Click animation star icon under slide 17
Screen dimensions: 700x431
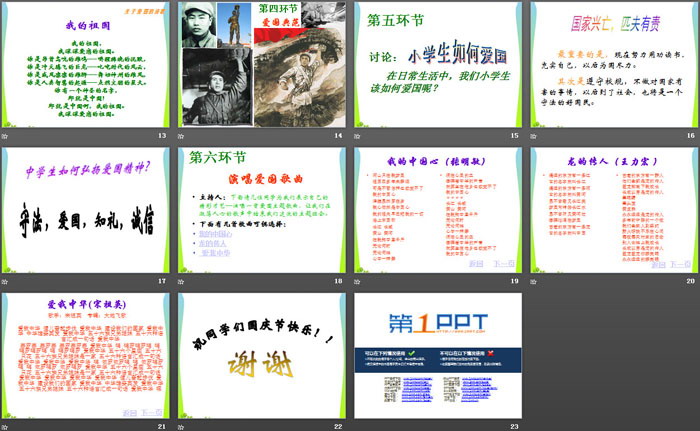pos(4,281)
